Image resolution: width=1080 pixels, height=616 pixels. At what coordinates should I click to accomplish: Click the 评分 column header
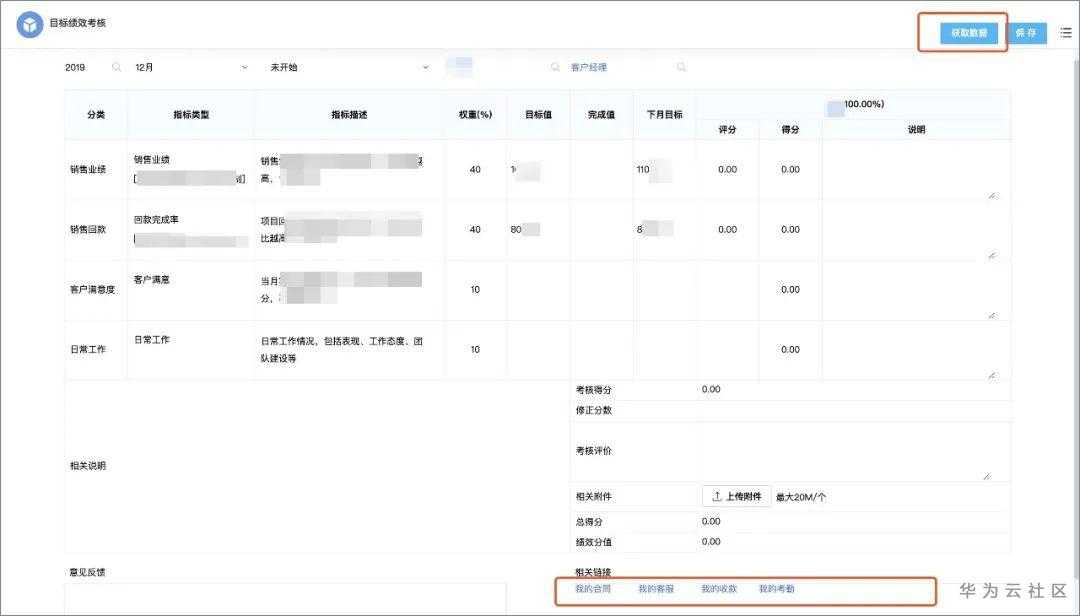727,129
